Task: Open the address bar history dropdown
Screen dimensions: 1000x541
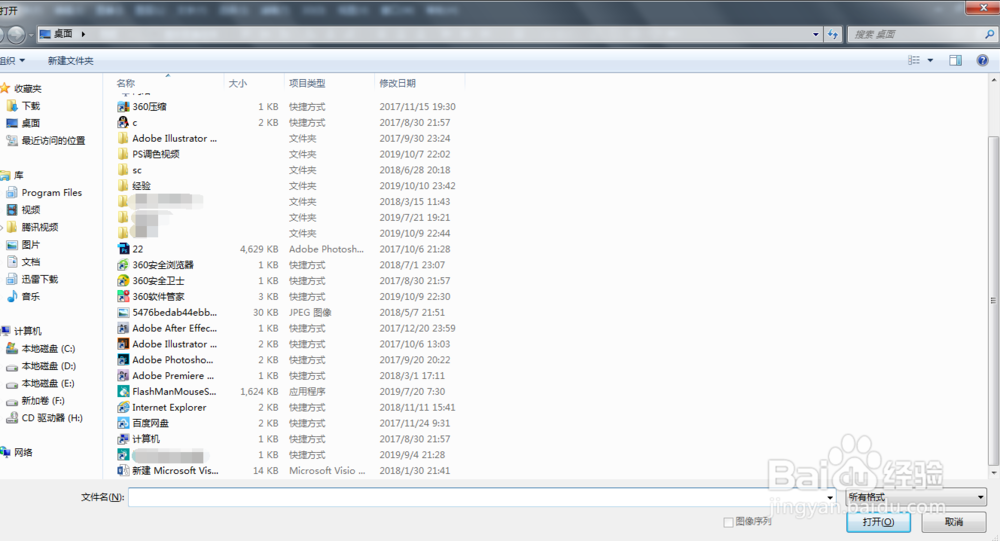Action: click(x=816, y=34)
